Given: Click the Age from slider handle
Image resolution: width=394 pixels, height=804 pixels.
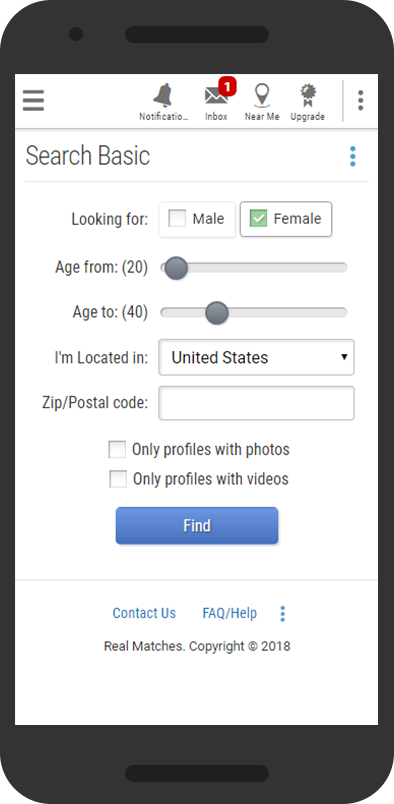Looking at the screenshot, I should point(176,268).
